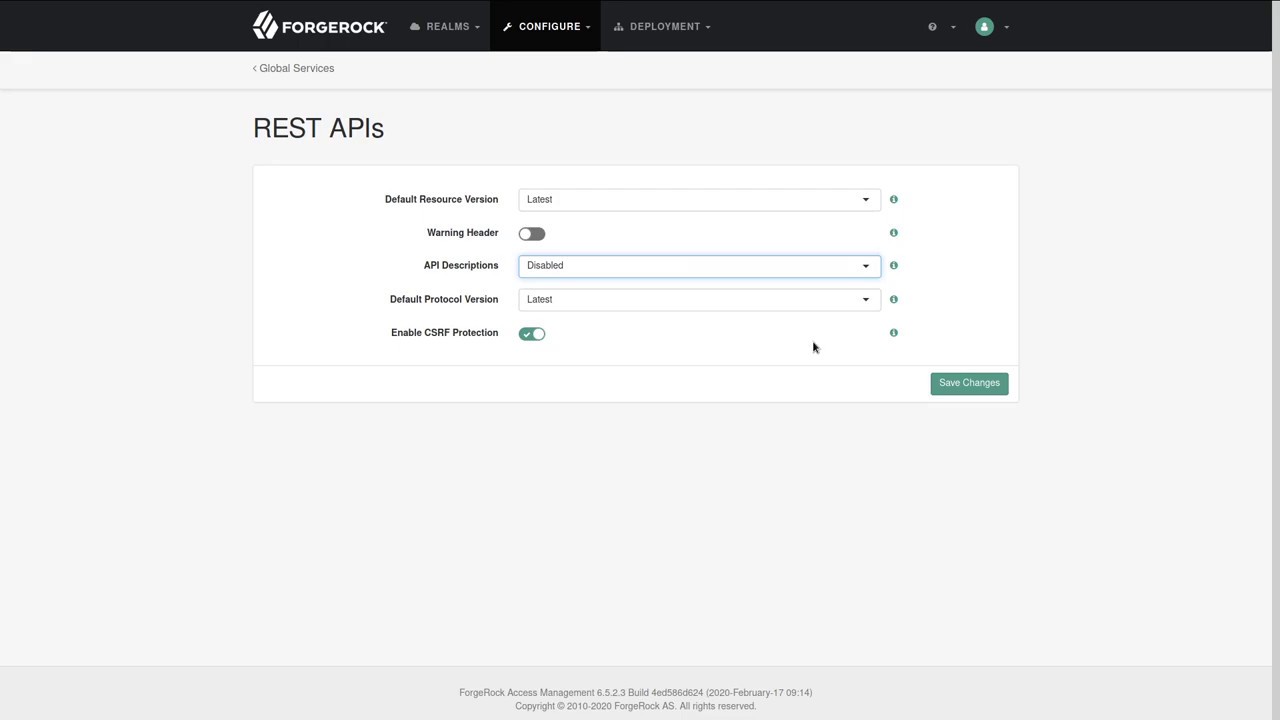
Task: Show info icon for API Descriptions
Action: pos(894,266)
